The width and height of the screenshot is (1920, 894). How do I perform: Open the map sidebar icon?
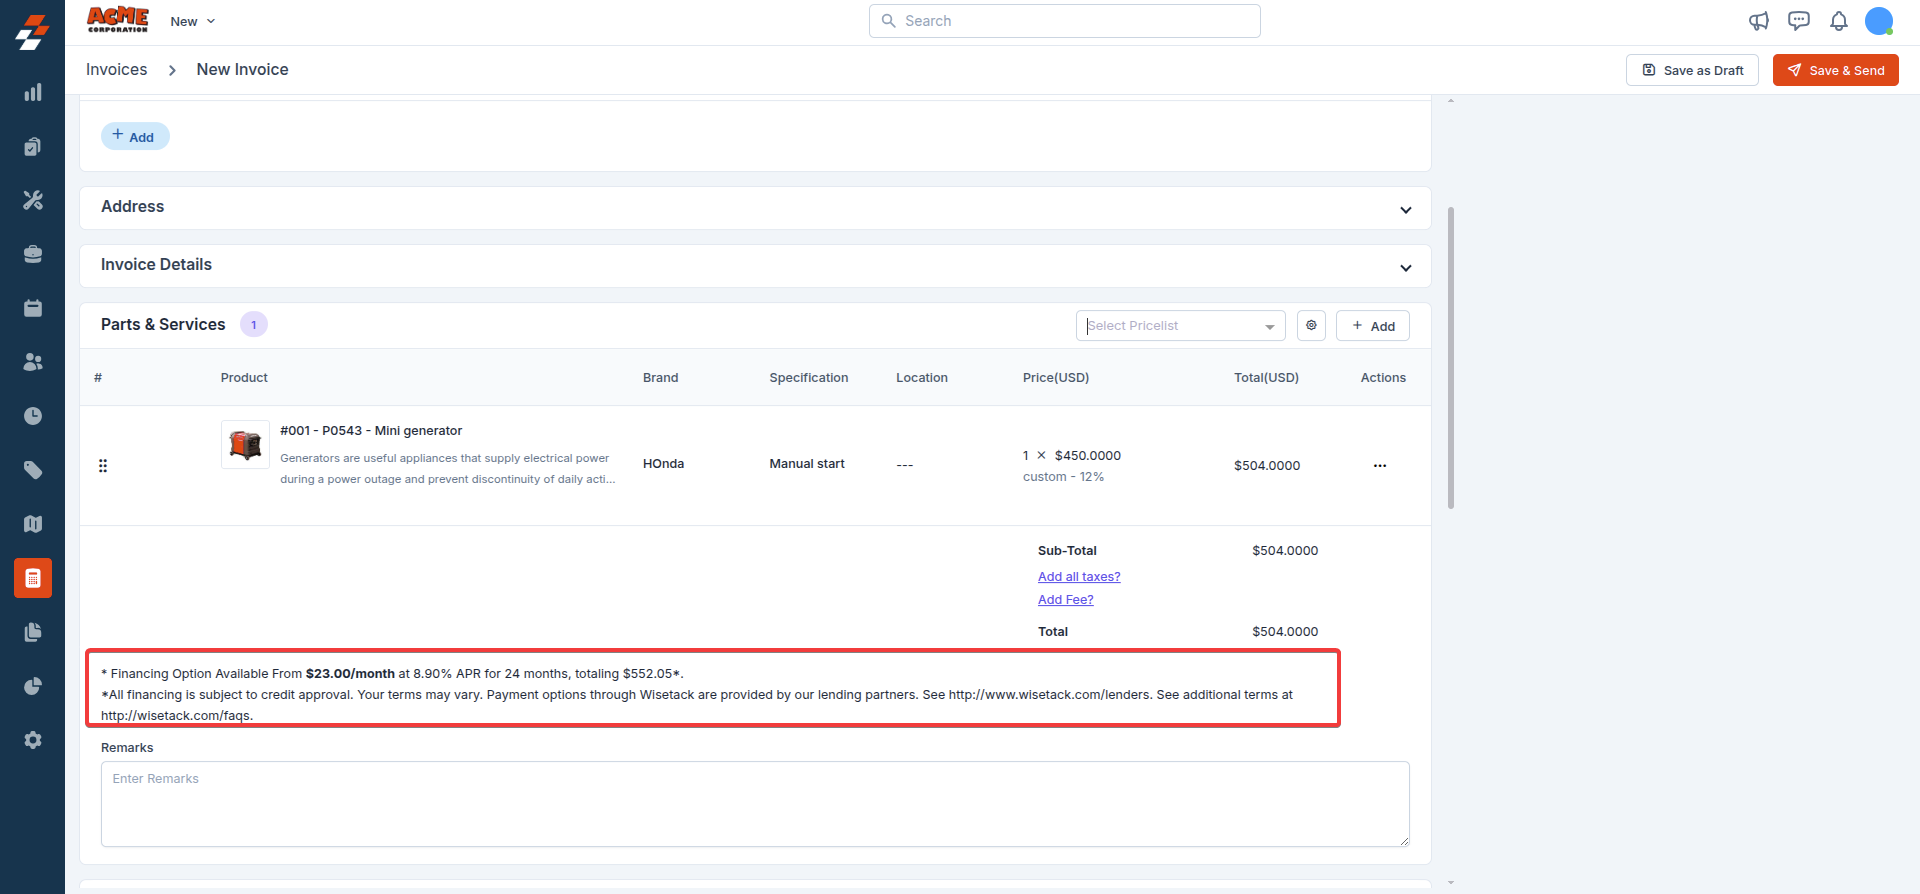33,524
